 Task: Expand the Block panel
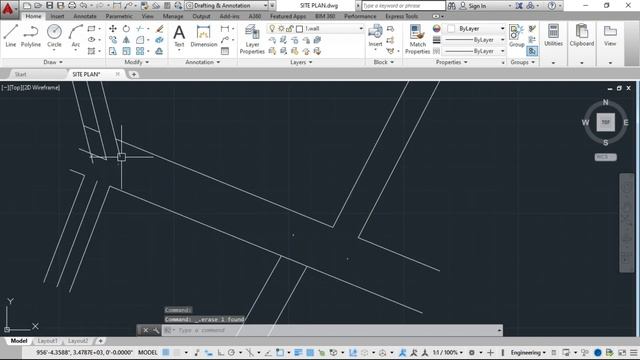[384, 62]
